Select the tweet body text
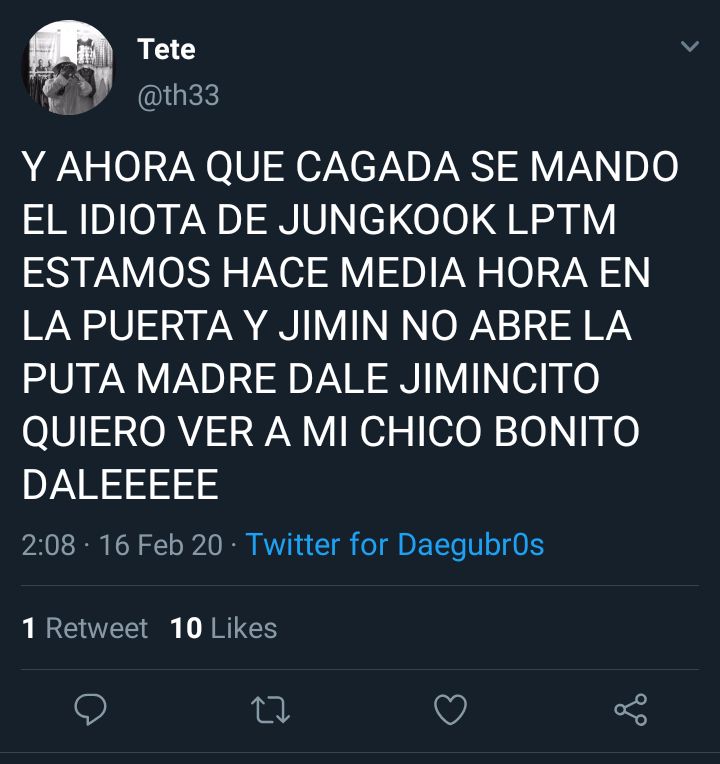The height and width of the screenshot is (764, 720). (x=350, y=325)
